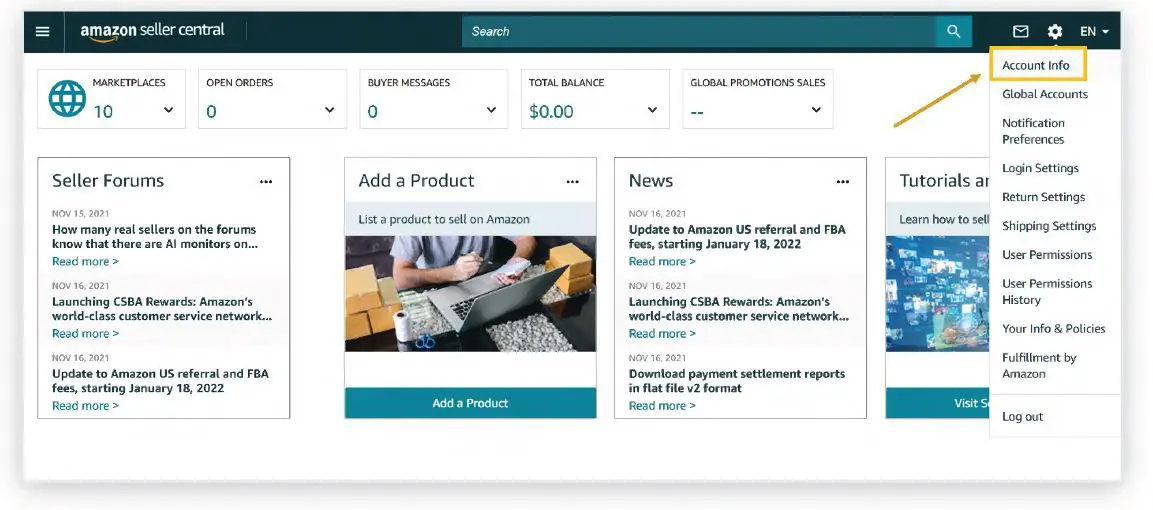Click the settings gear icon
This screenshot has height=510, width=1153.
pos(1054,32)
